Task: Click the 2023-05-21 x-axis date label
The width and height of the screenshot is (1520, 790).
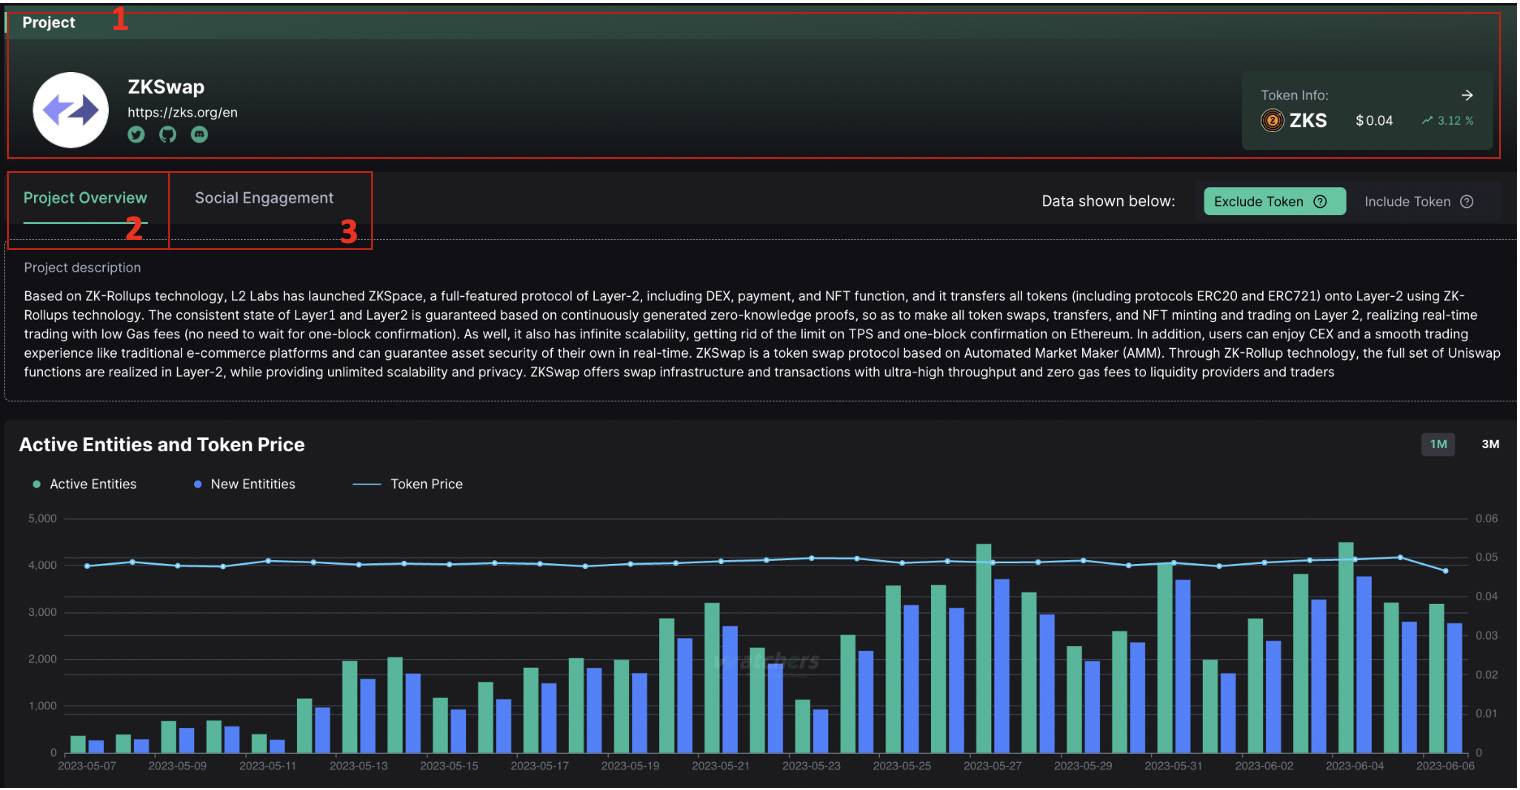Action: pos(721,766)
